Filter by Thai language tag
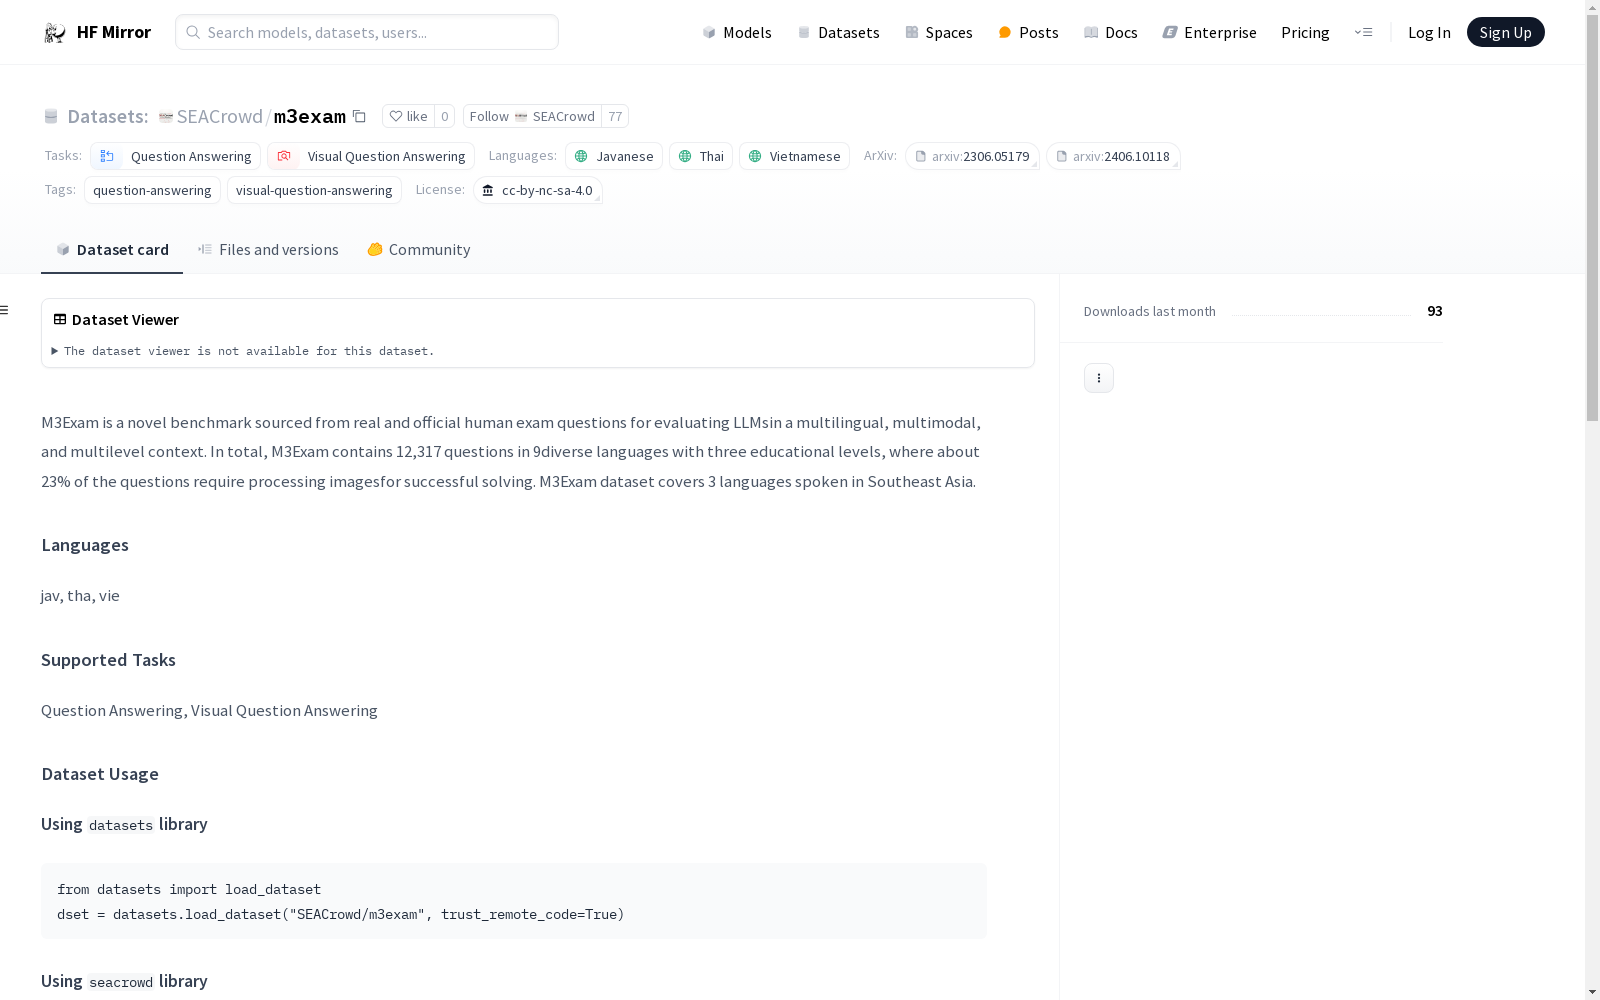The image size is (1600, 1000). (x=701, y=156)
